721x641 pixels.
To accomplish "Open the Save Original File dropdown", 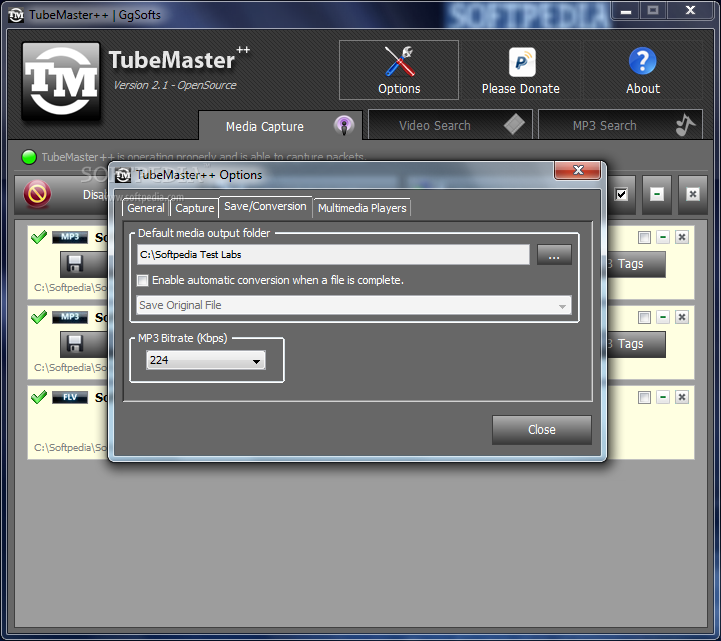I will click(354, 305).
